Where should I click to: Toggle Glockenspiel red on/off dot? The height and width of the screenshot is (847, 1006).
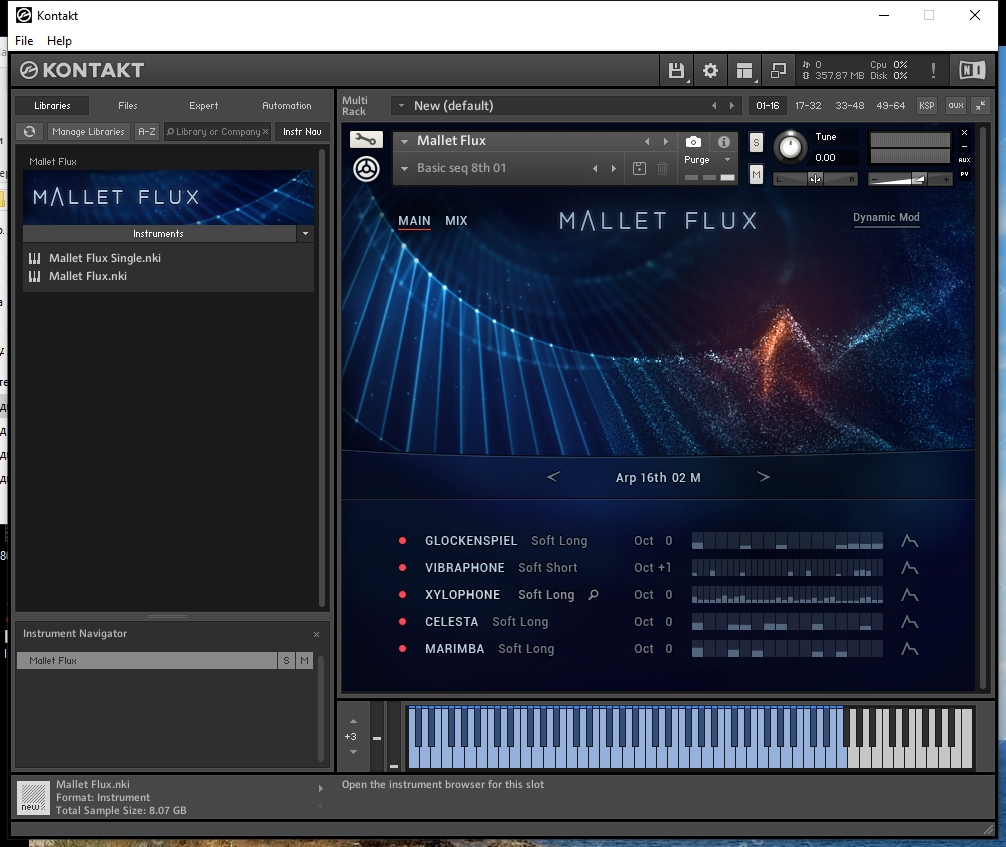[x=402, y=541]
